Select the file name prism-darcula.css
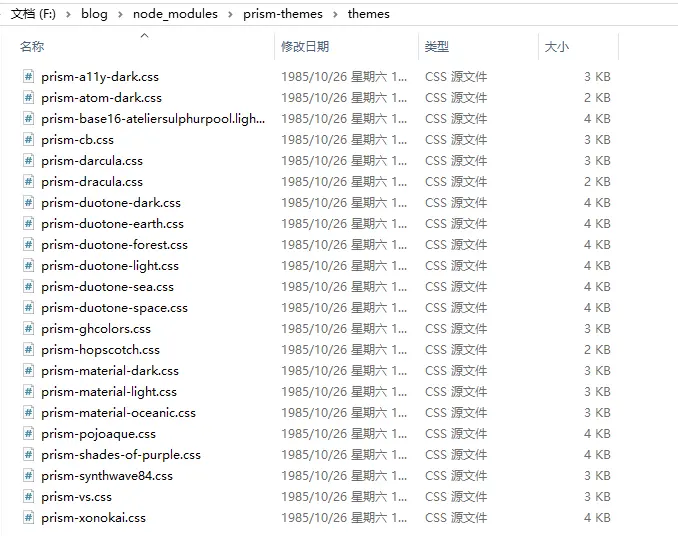The height and width of the screenshot is (536, 678). [92, 161]
